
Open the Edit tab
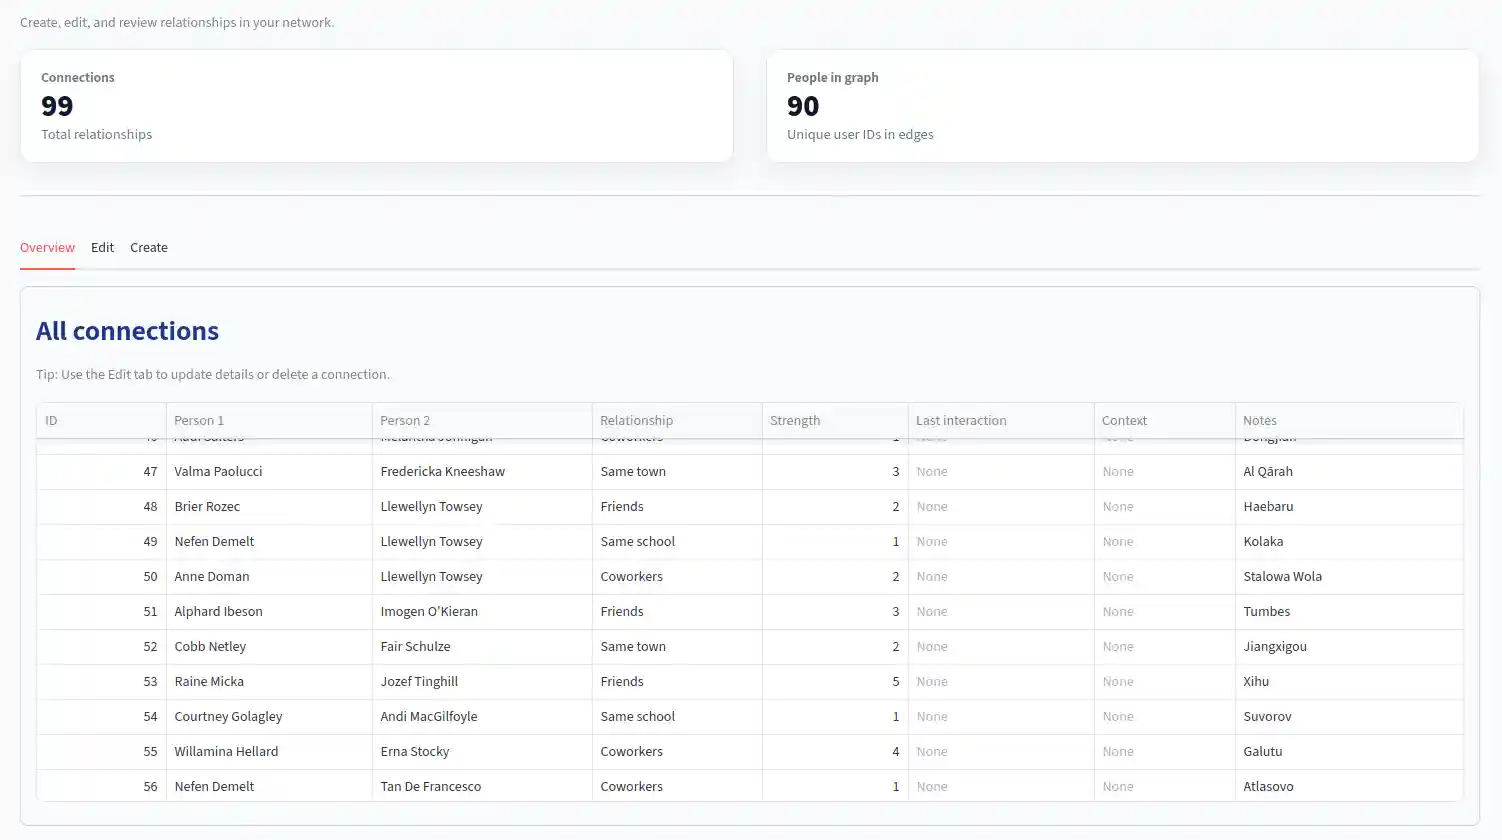click(102, 248)
